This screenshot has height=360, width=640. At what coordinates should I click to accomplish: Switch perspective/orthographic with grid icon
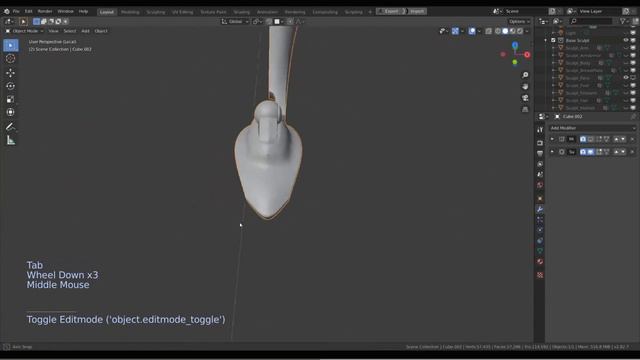(x=525, y=109)
